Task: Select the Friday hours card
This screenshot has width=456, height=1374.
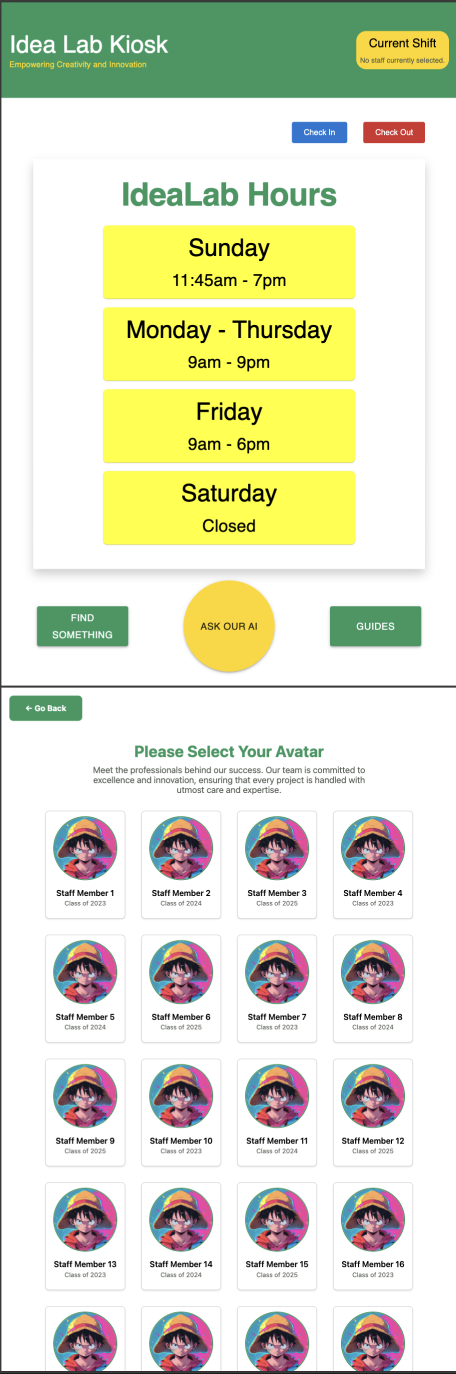Action: [229, 426]
